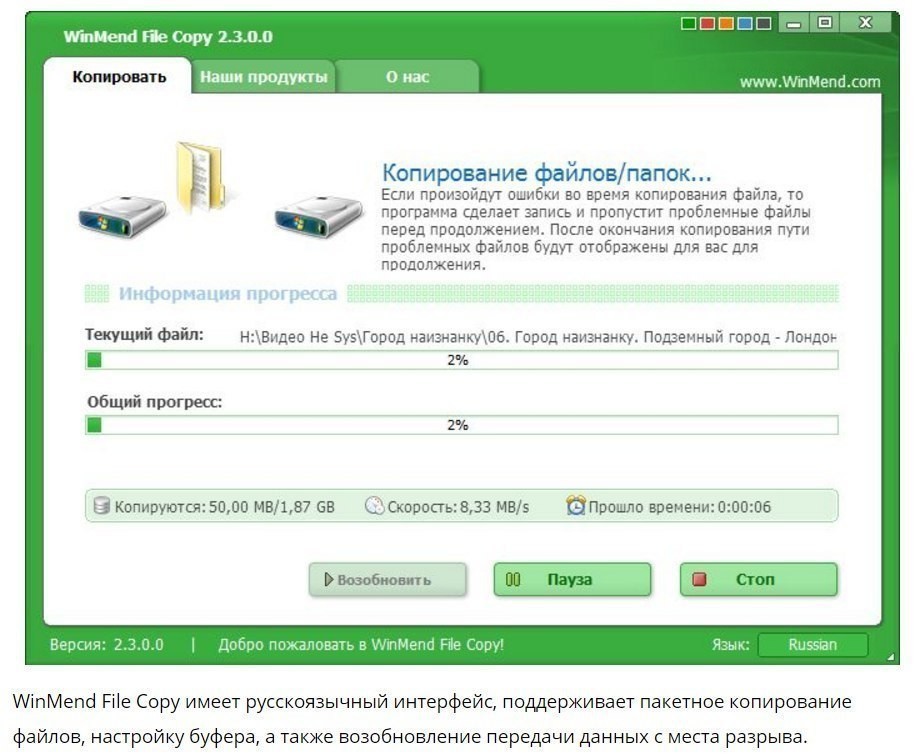The width and height of the screenshot is (916, 755).
Task: Click the destination drive icon on the right
Action: click(x=318, y=216)
